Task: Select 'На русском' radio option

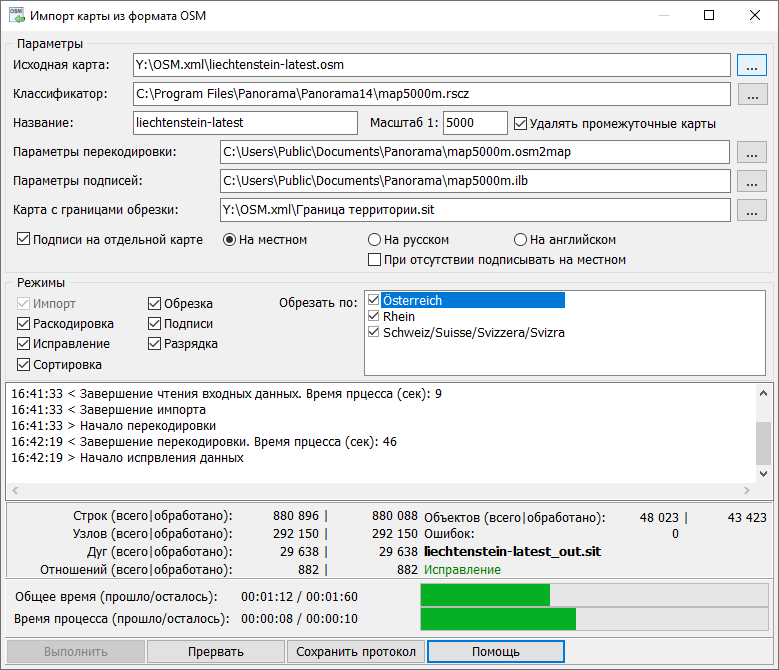Action: click(375, 240)
